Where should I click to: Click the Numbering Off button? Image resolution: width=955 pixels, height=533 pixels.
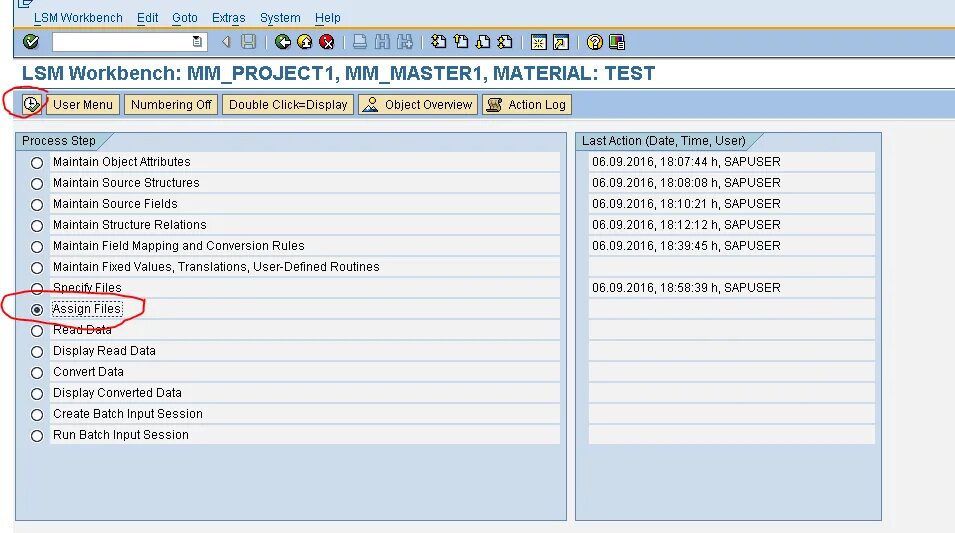pyautogui.click(x=171, y=104)
